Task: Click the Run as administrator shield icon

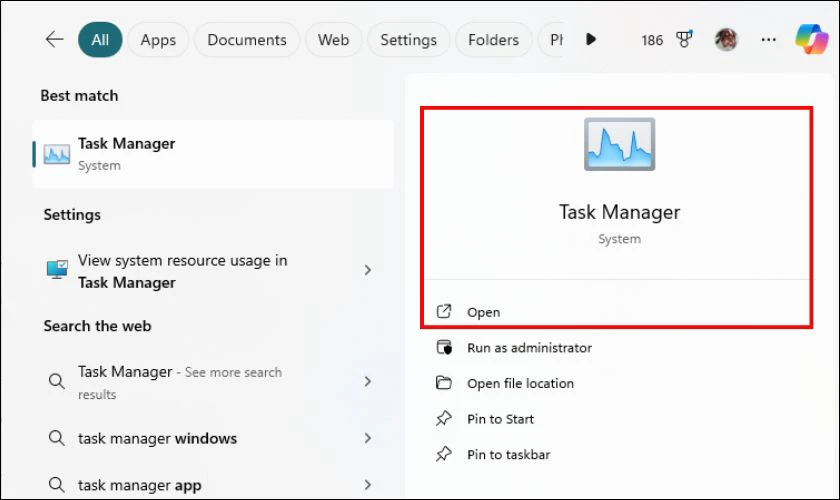Action: click(444, 347)
